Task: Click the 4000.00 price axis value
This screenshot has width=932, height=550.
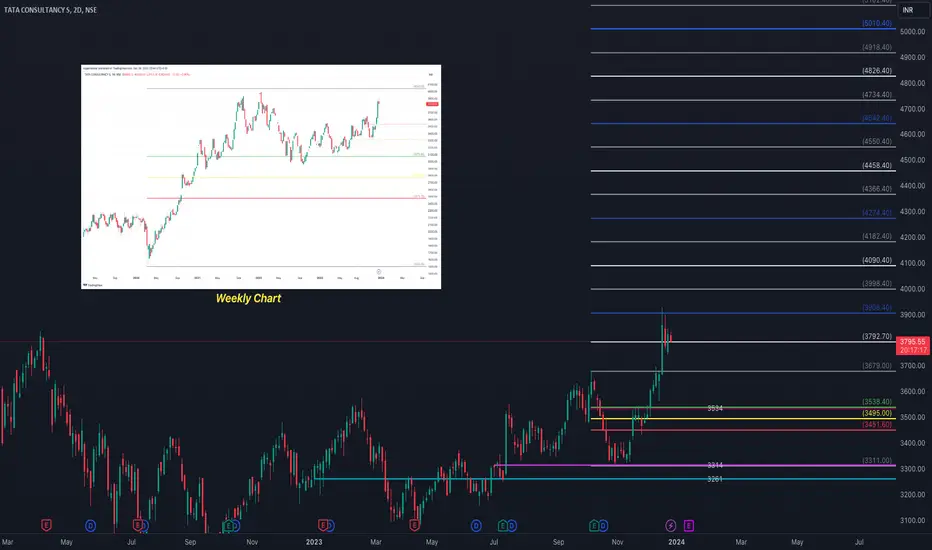Action: pos(912,290)
